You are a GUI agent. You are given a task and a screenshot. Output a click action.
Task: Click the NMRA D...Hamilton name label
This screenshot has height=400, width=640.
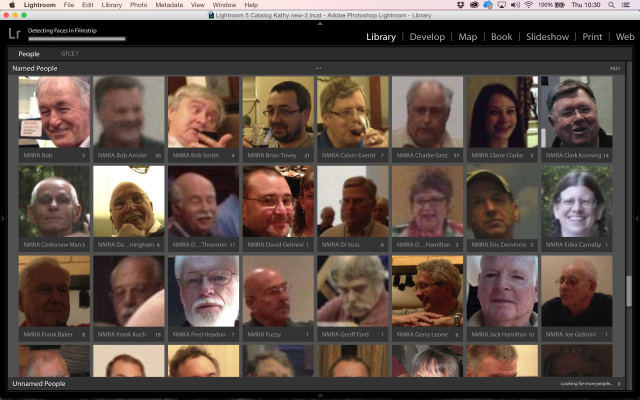tap(423, 245)
